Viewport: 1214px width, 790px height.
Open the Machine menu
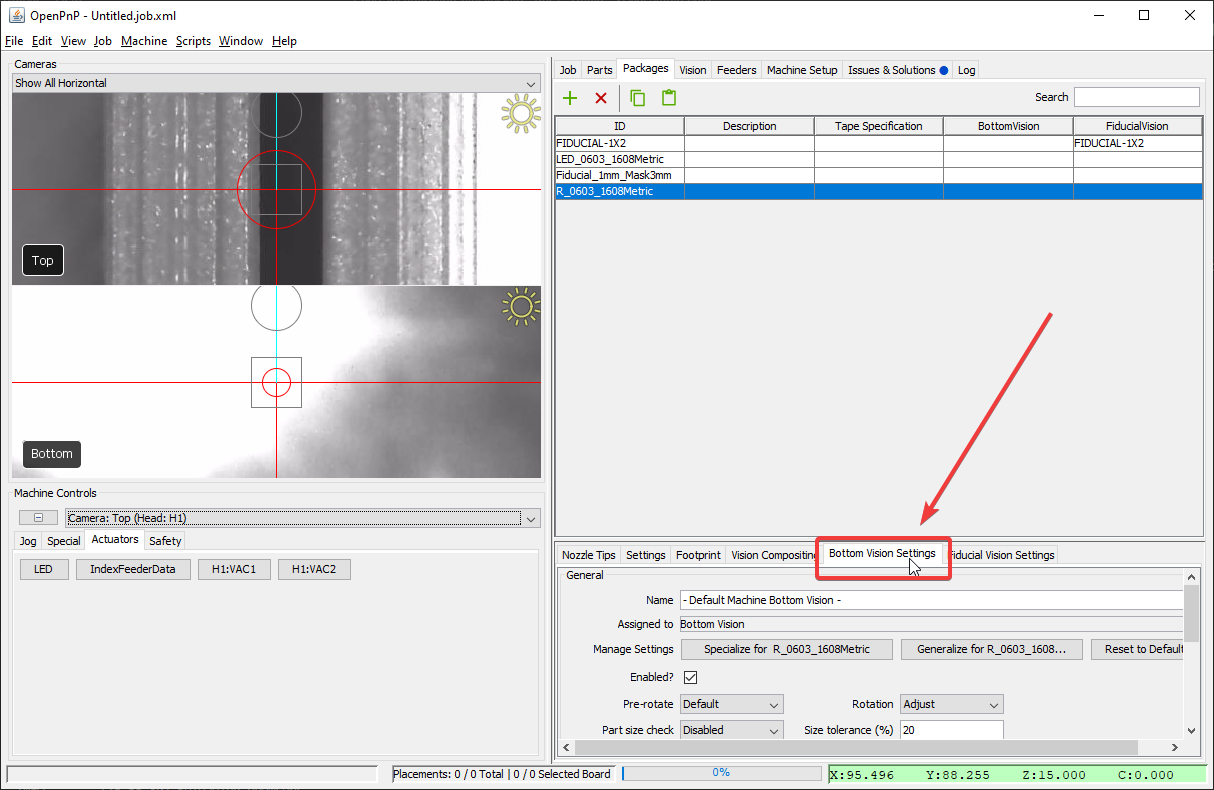pyautogui.click(x=144, y=41)
